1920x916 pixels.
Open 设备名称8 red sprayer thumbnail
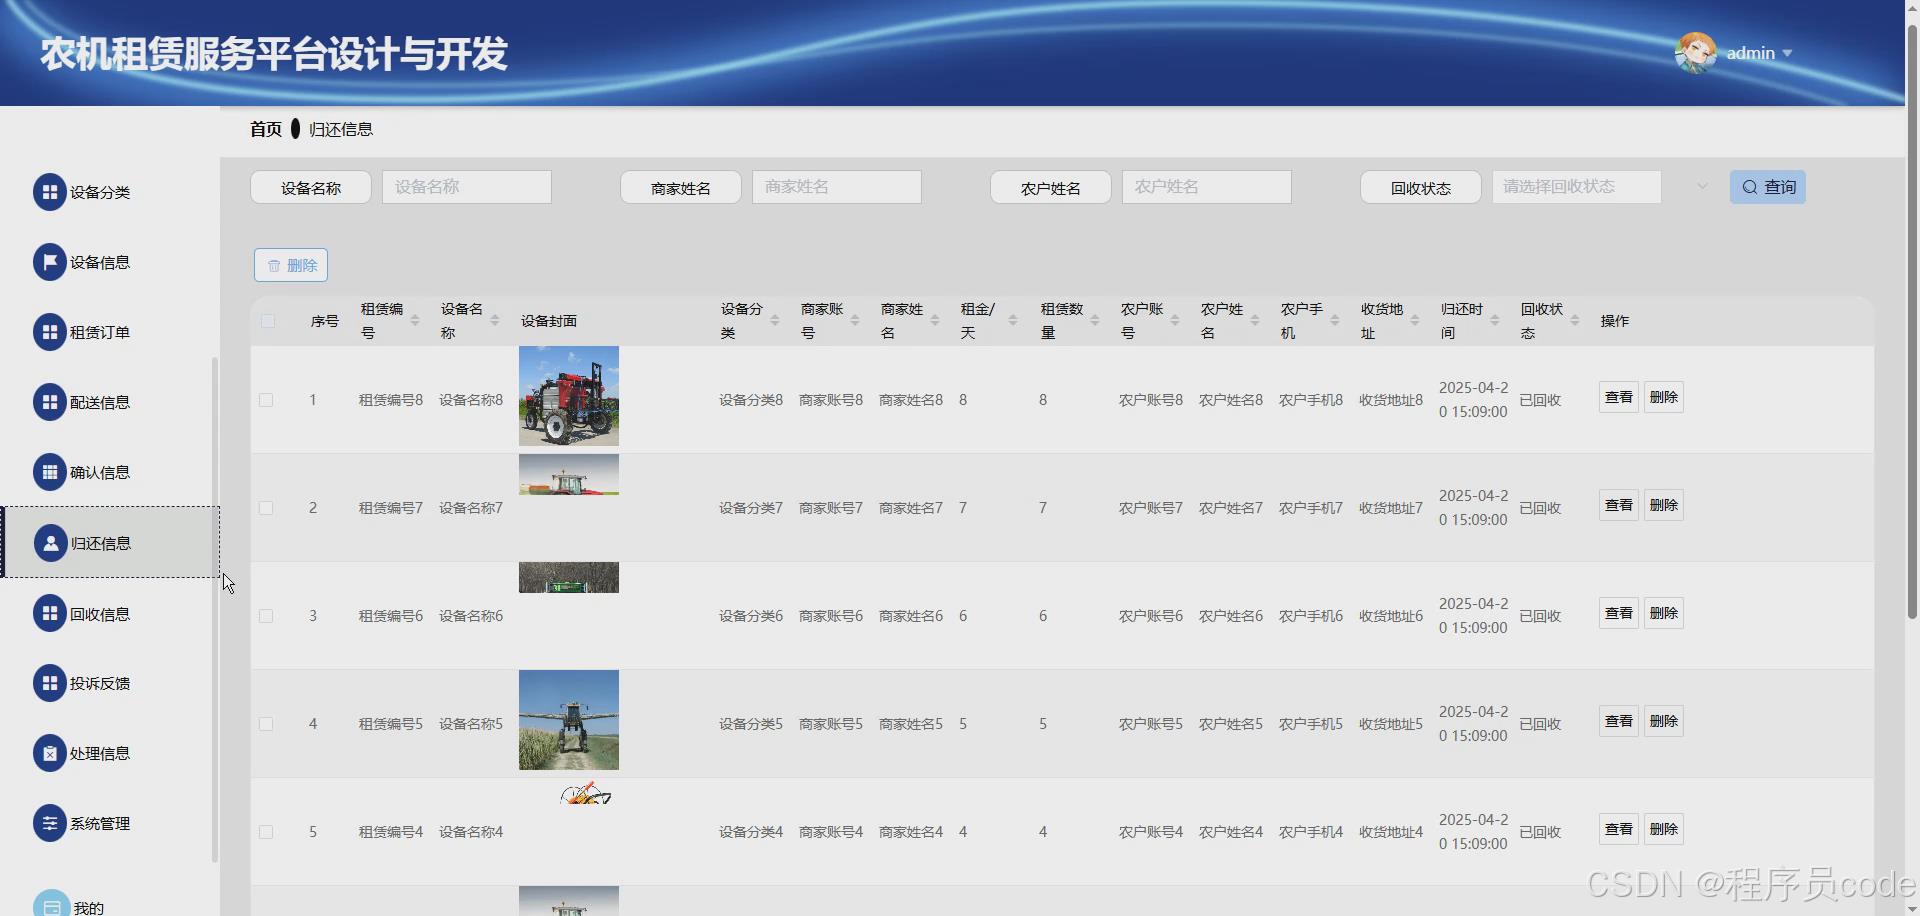click(x=569, y=396)
